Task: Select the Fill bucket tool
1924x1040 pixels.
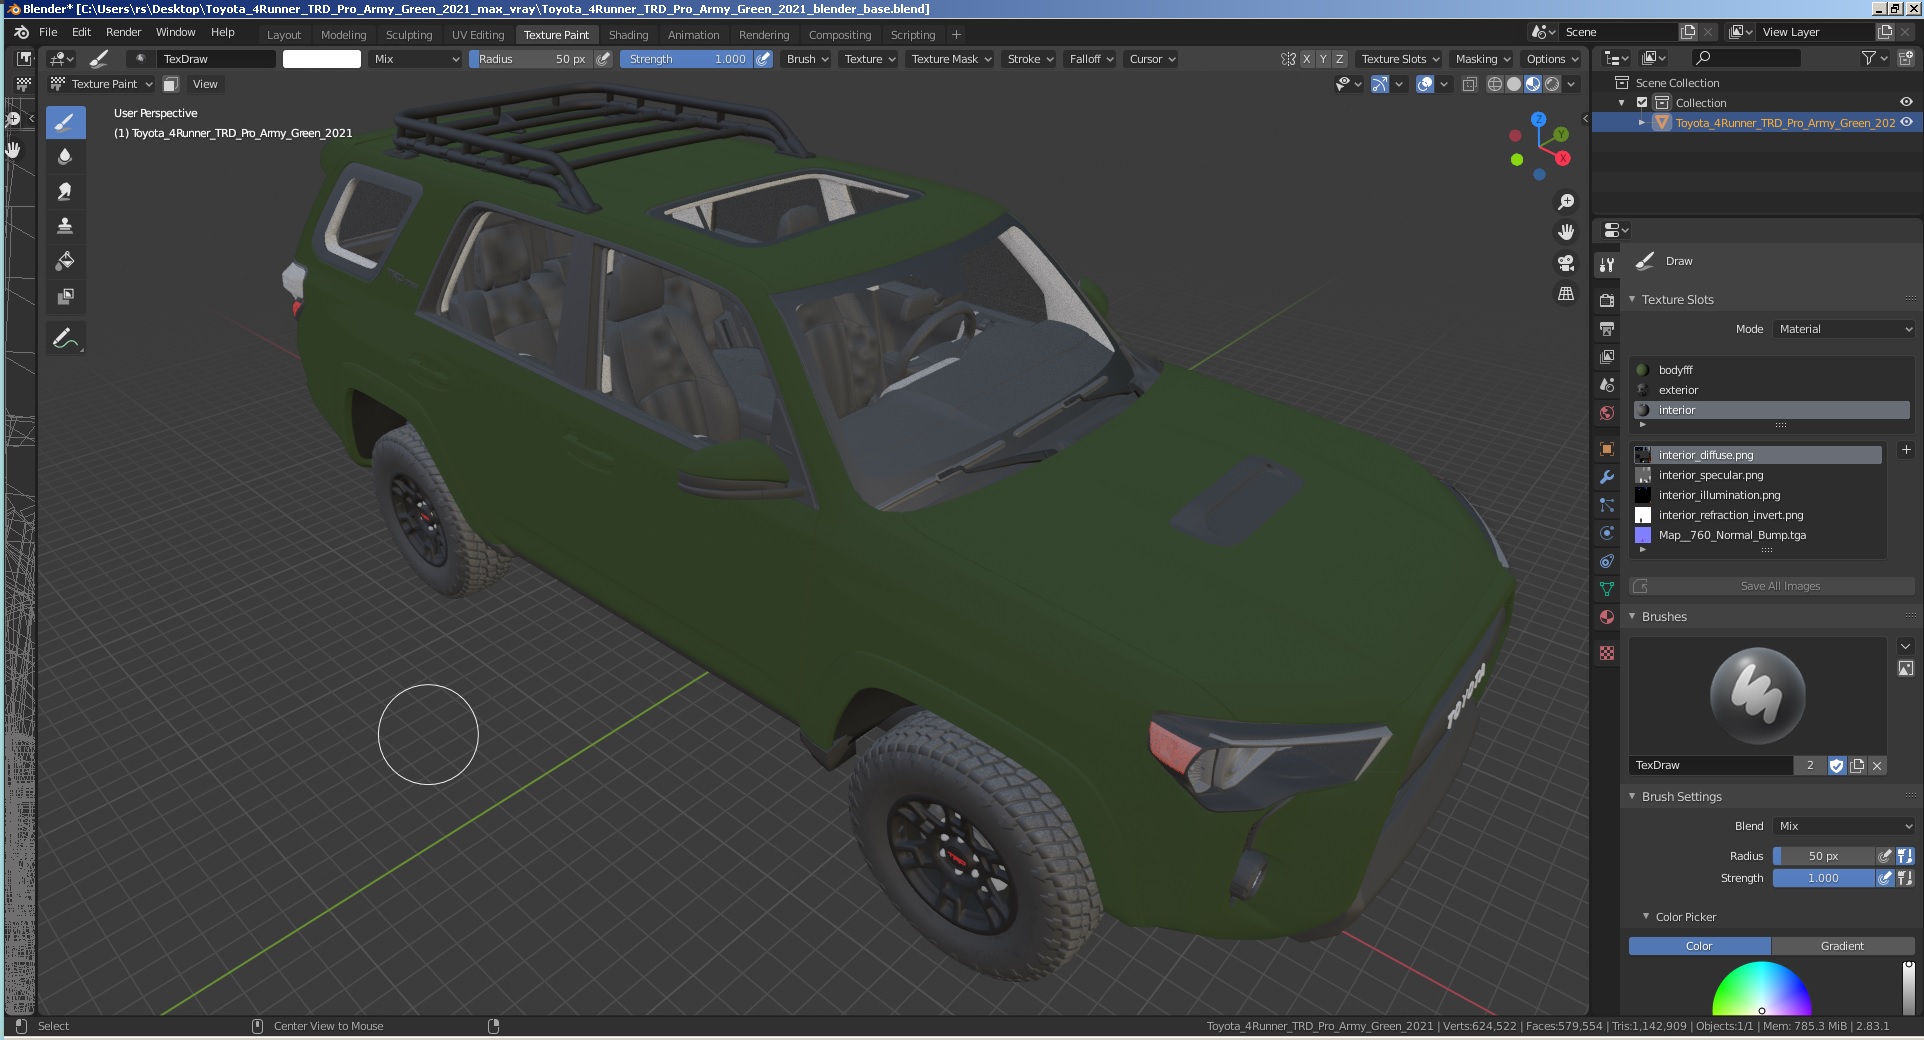Action: coord(65,261)
